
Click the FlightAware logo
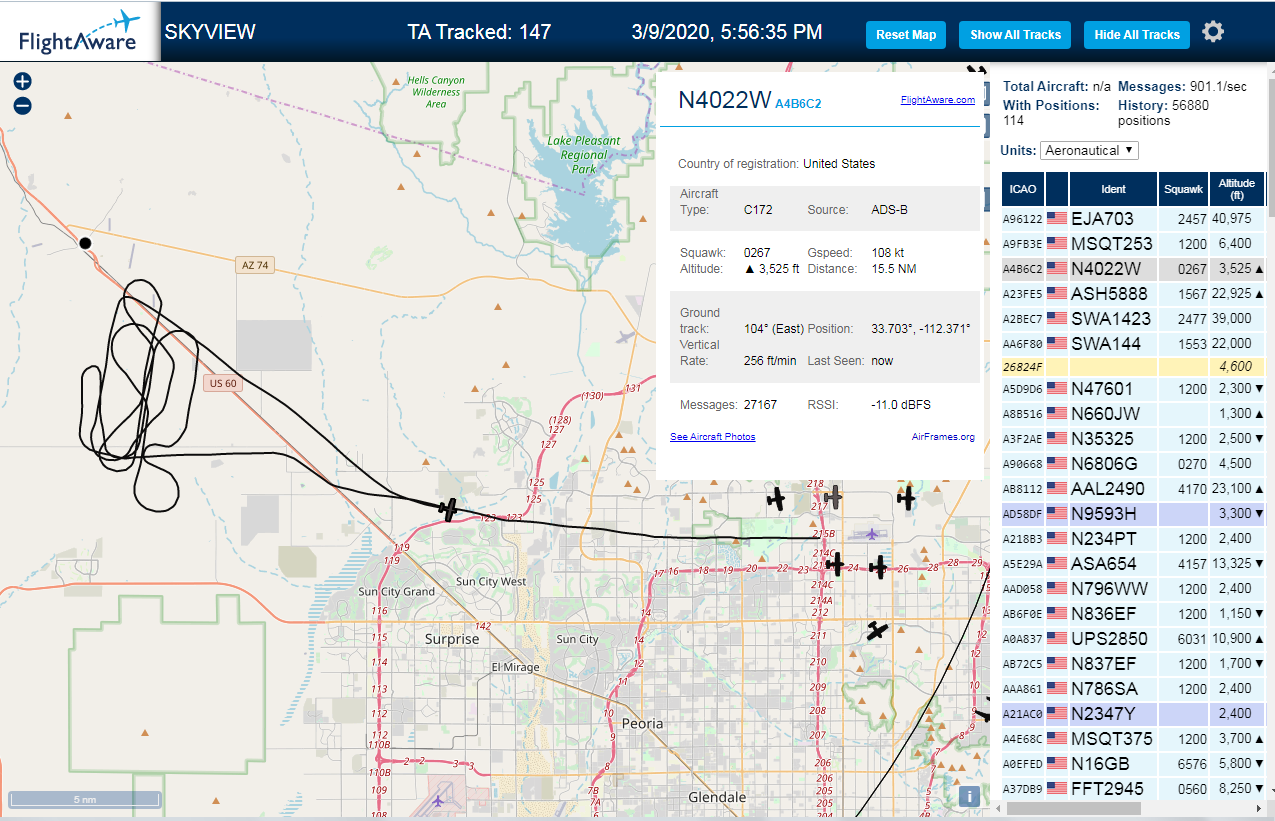pos(79,31)
